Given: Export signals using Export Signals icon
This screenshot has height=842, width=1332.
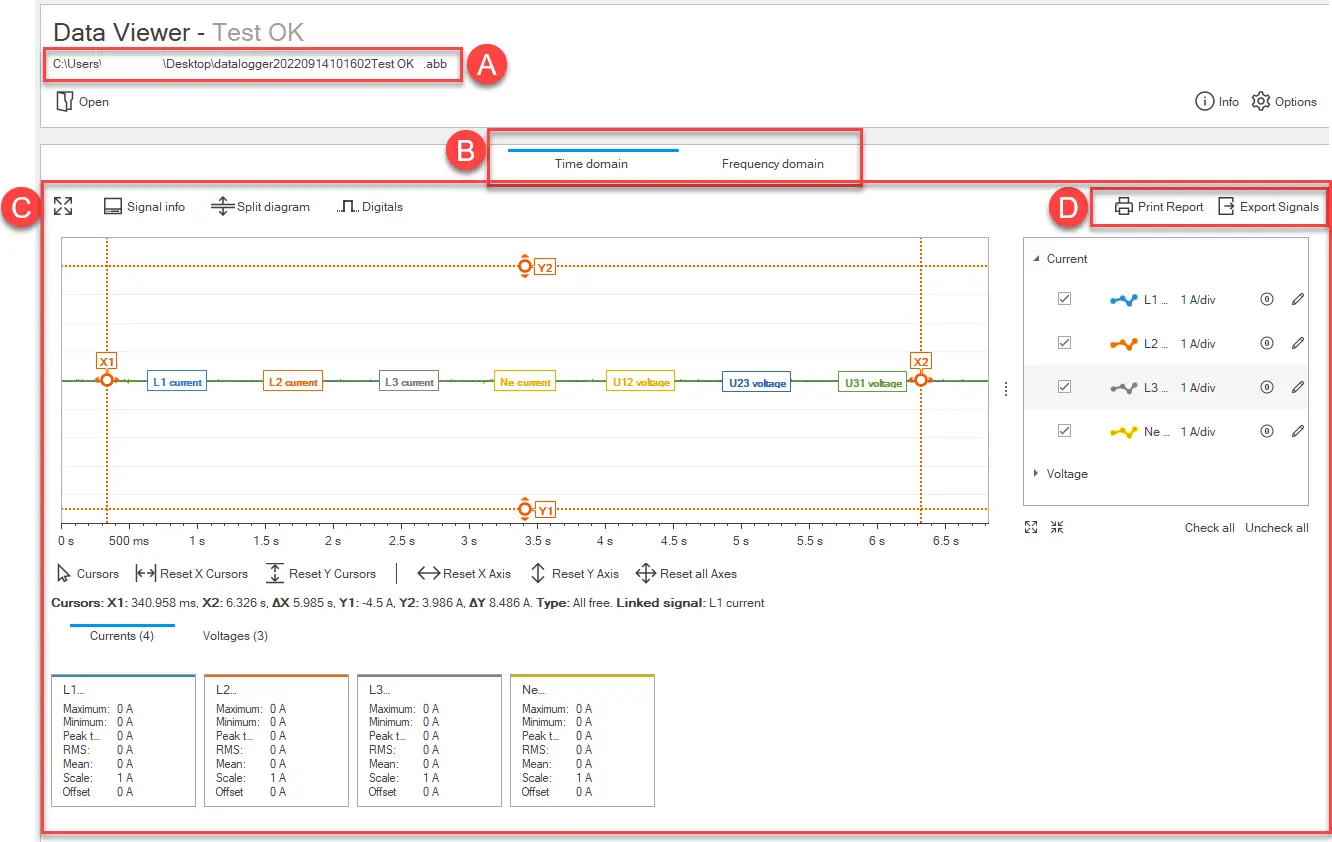Looking at the screenshot, I should (1226, 207).
